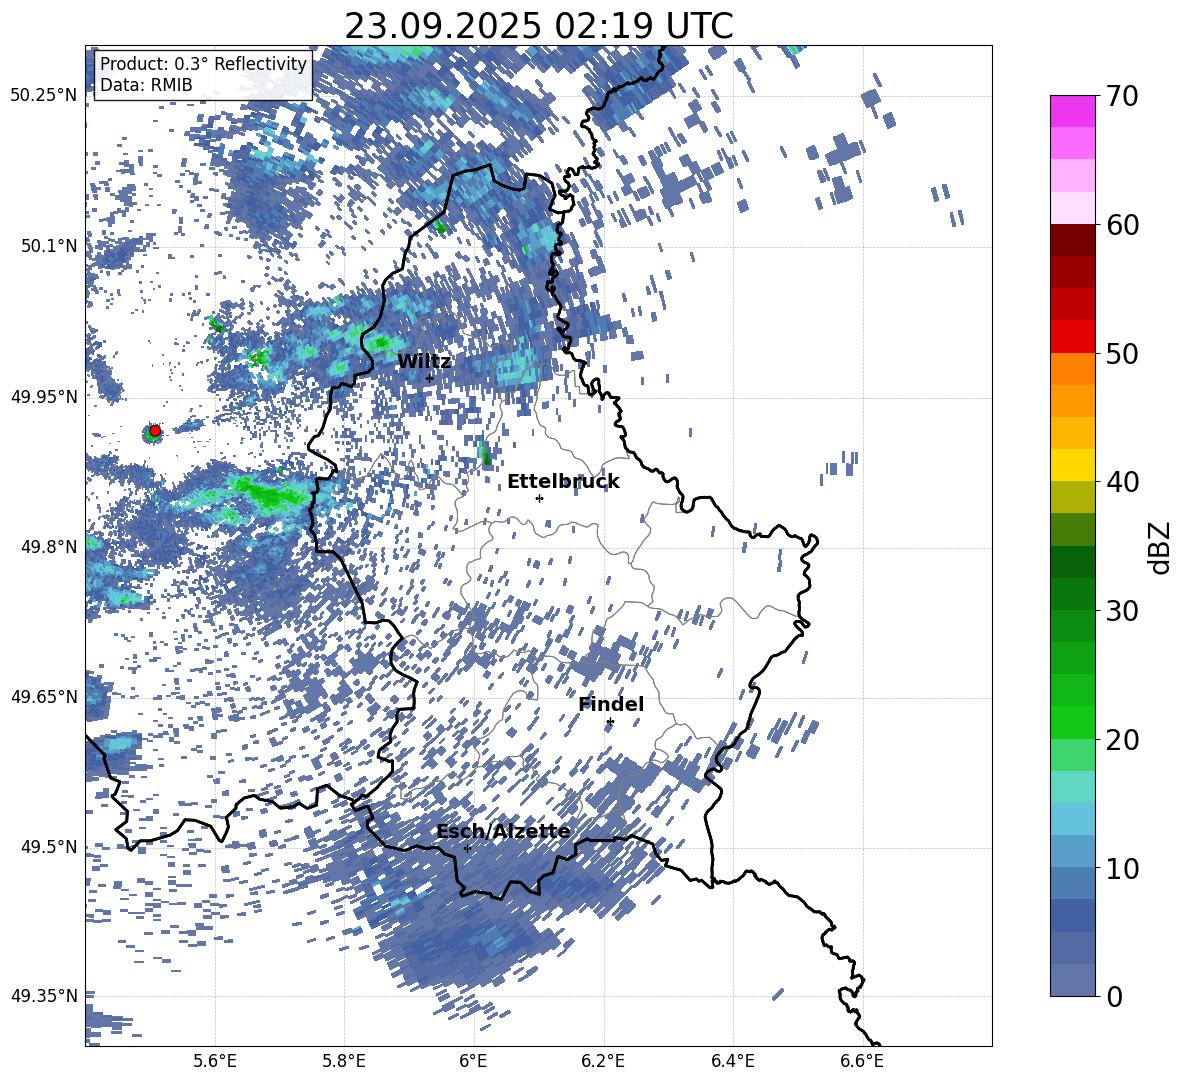This screenshot has height=1081, width=1184.
Task: Click the colorbar label 30
Action: [1123, 611]
